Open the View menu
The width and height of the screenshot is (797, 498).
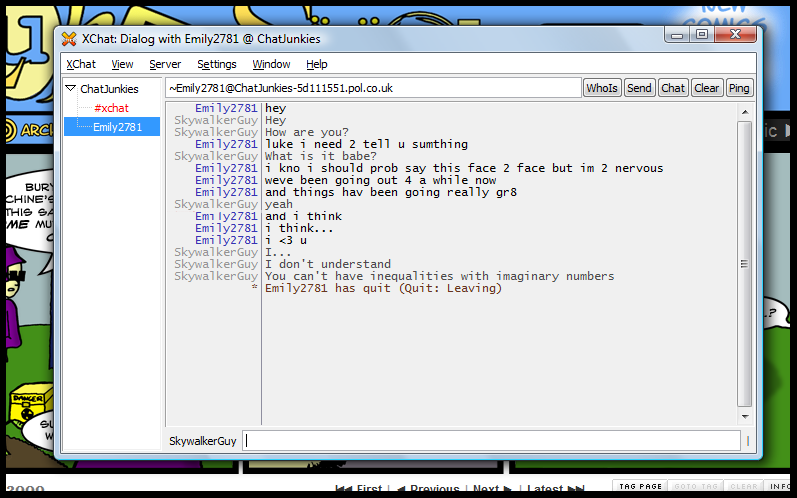pyautogui.click(x=122, y=64)
